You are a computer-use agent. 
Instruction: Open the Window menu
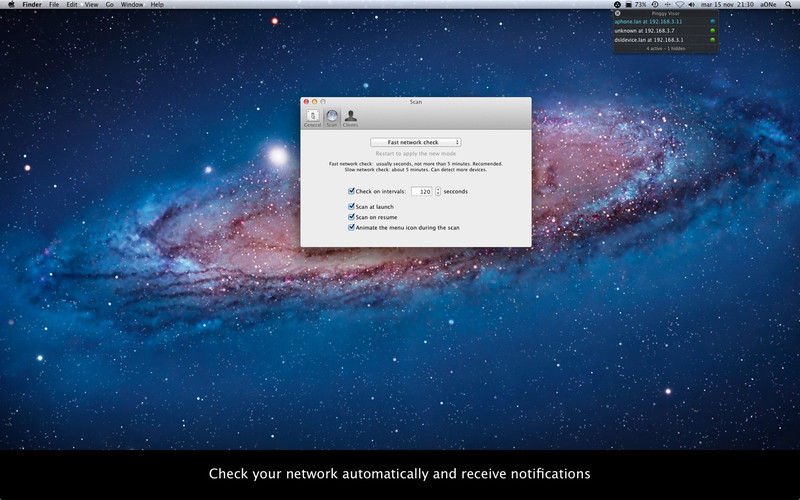coord(132,5)
